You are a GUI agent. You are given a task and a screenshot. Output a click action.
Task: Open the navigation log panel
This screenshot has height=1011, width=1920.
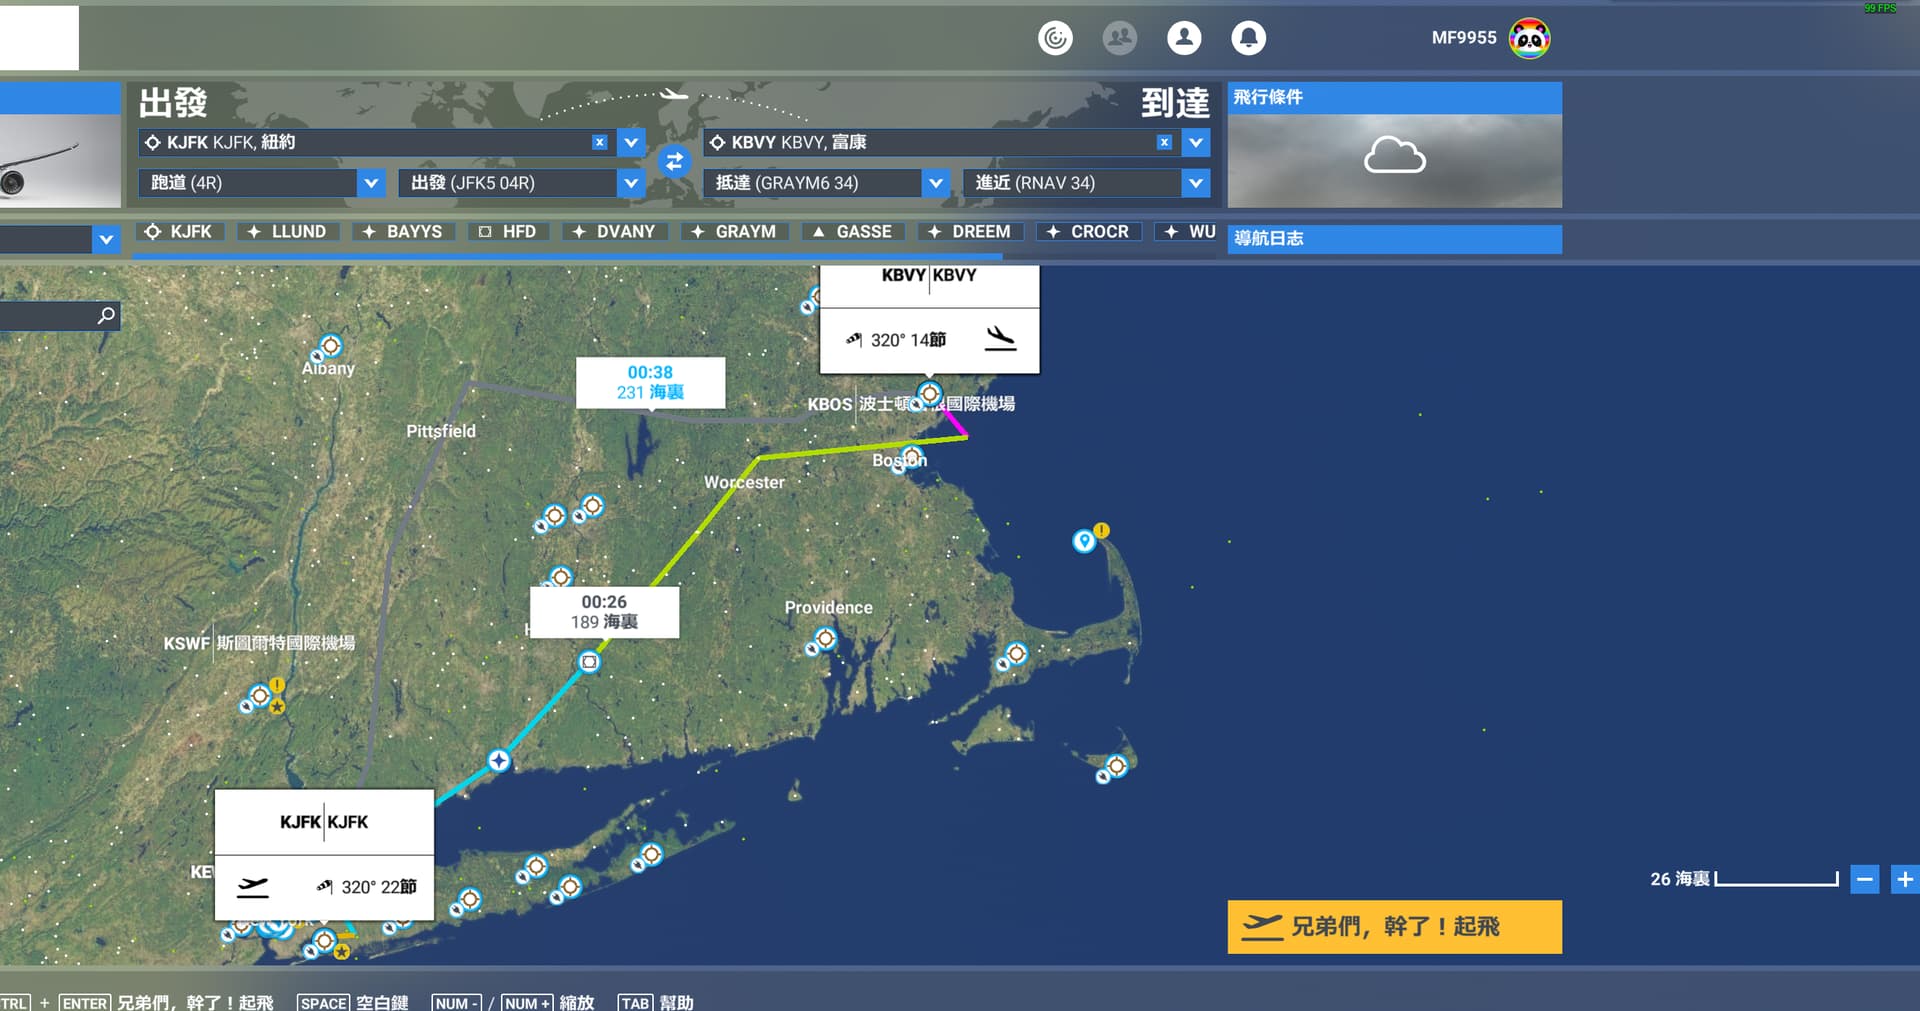[1394, 238]
